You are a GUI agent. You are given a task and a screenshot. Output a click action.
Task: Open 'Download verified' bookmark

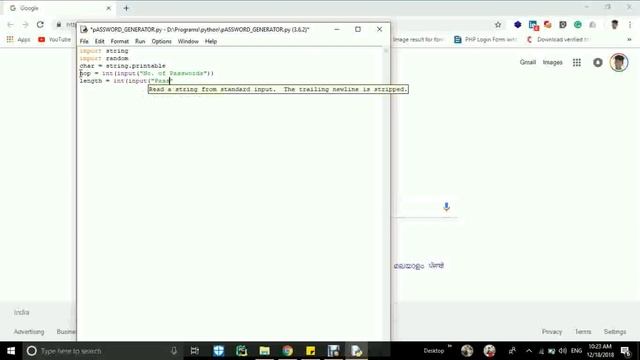coord(559,40)
